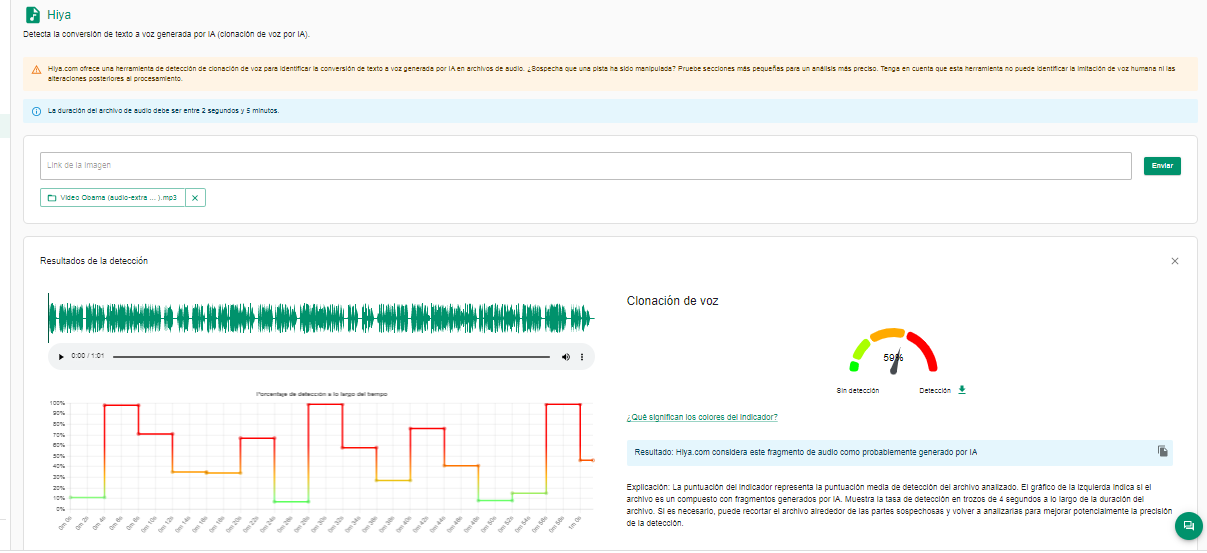Screen dimensions: 1207x553
Task: Click the 100% label on chart axis
Action: pyautogui.click(x=57, y=404)
